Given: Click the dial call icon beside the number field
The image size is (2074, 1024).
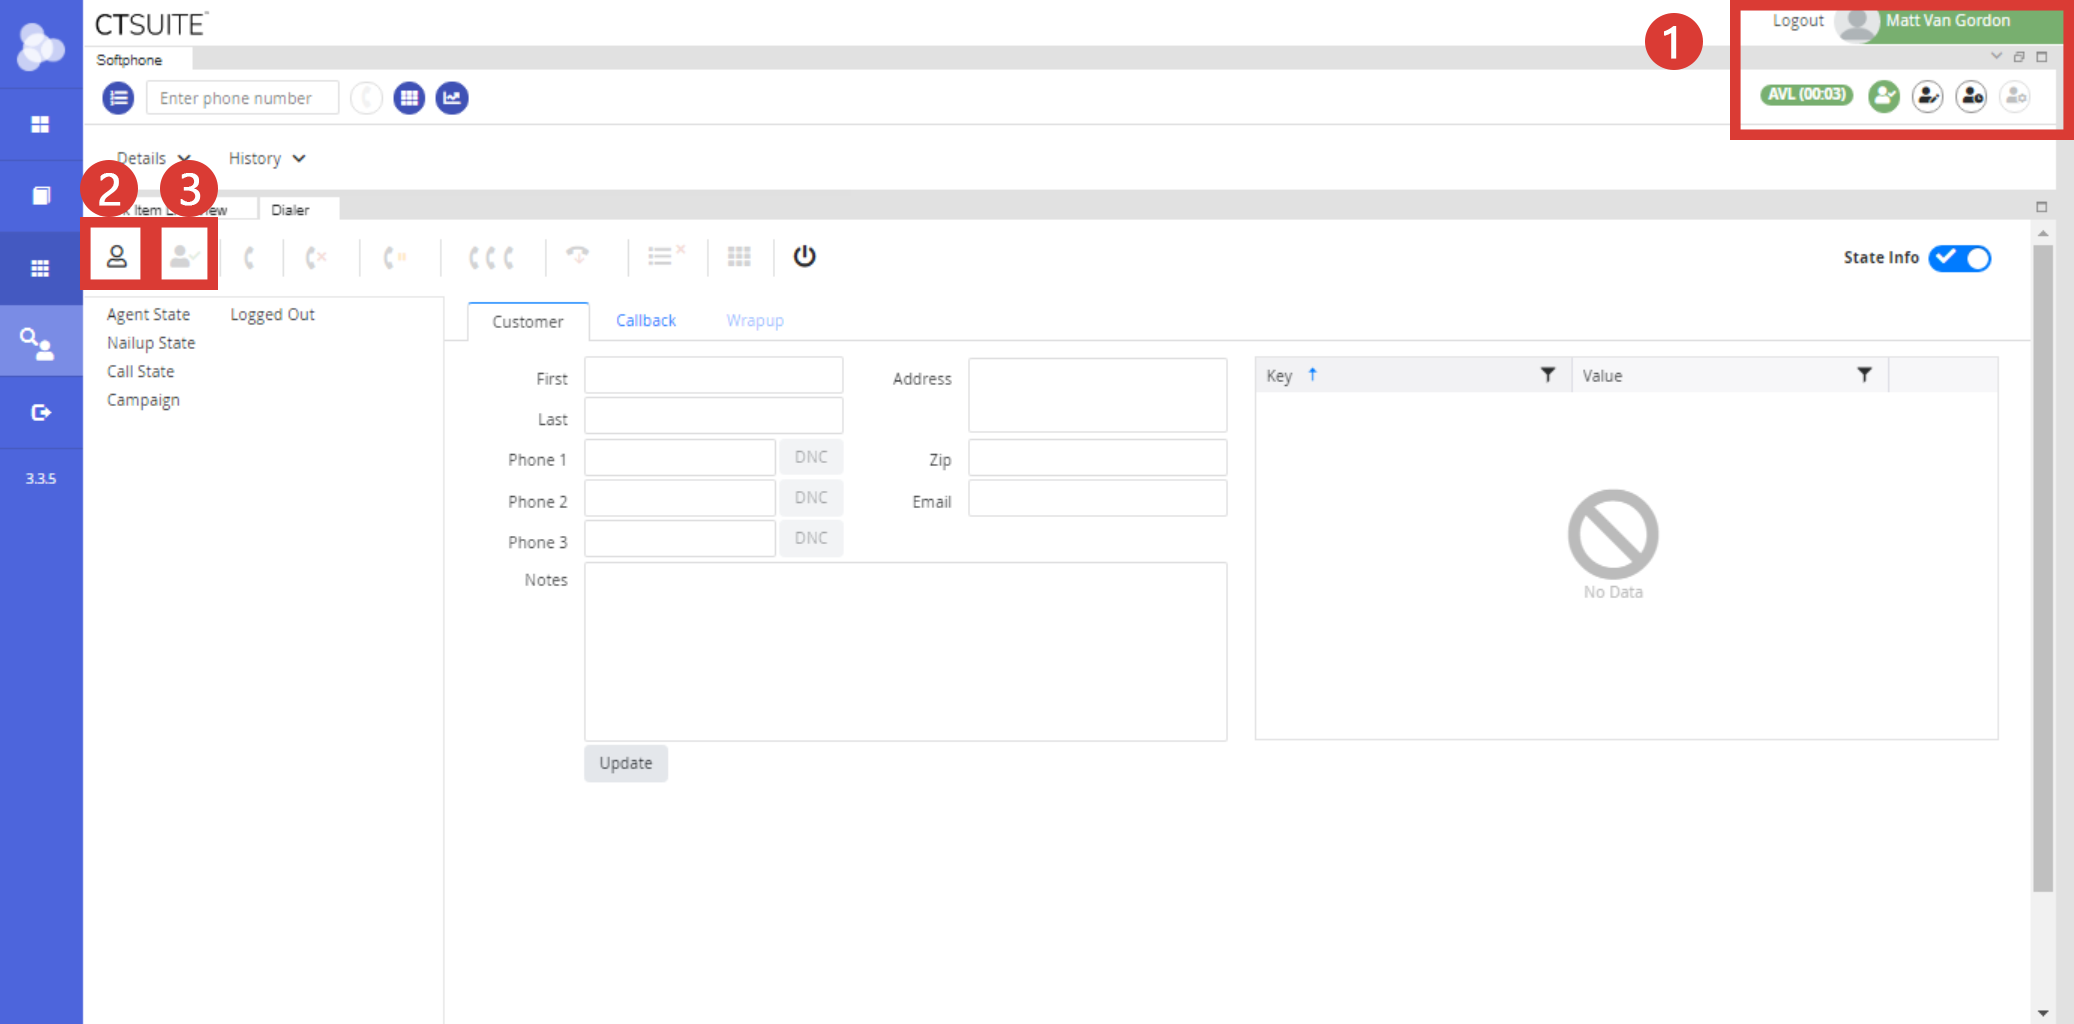Looking at the screenshot, I should [x=366, y=98].
